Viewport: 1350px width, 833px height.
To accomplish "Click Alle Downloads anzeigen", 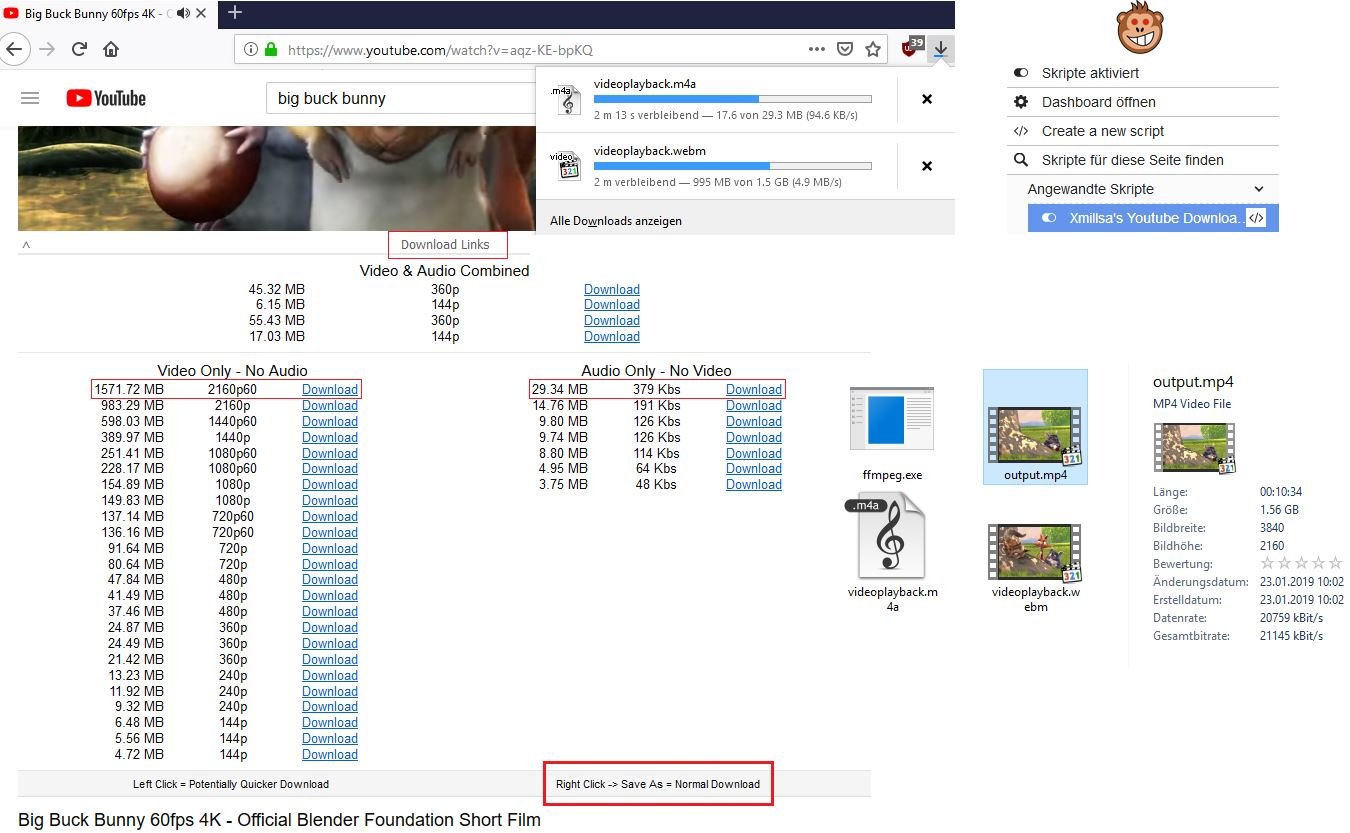I will coord(616,221).
